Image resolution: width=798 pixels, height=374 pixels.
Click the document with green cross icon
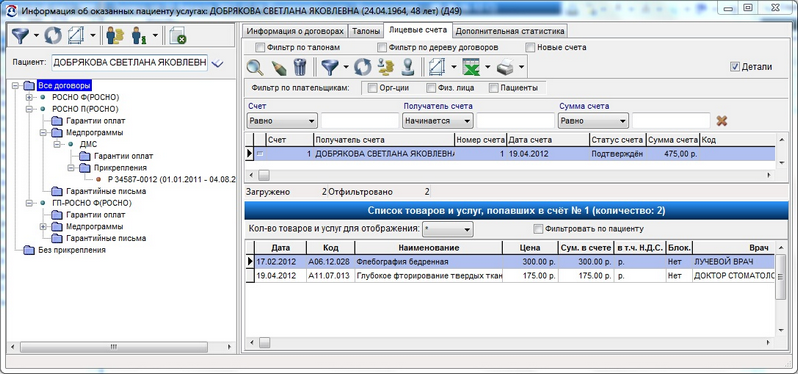coord(177,36)
